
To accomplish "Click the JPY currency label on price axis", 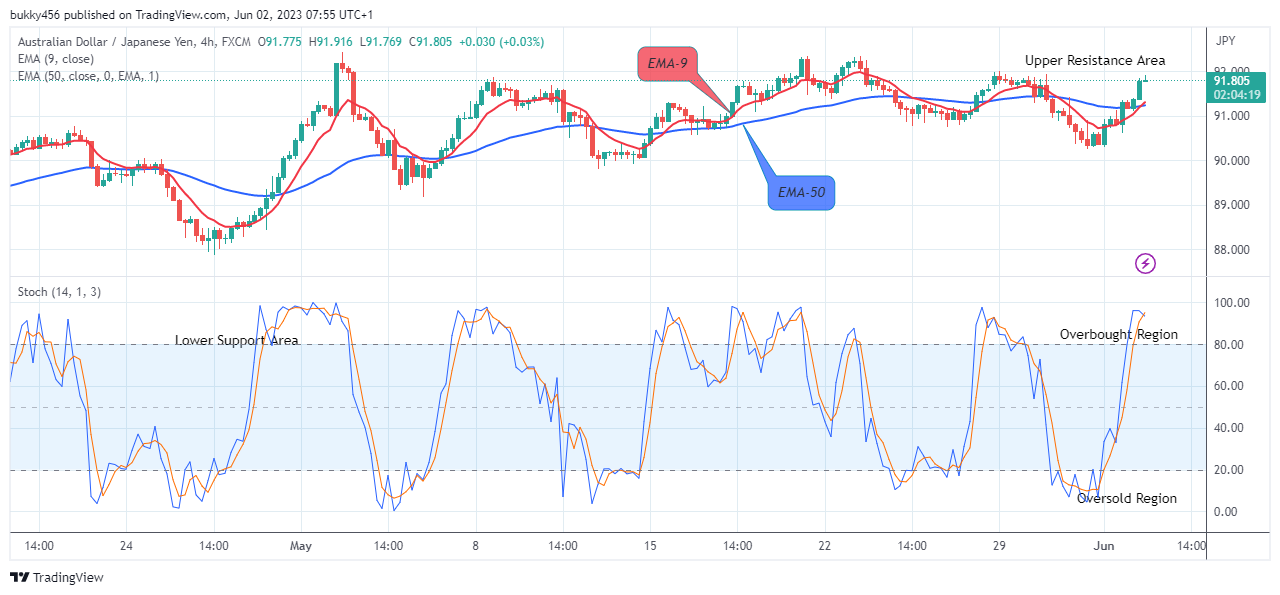I will pyautogui.click(x=1225, y=41).
